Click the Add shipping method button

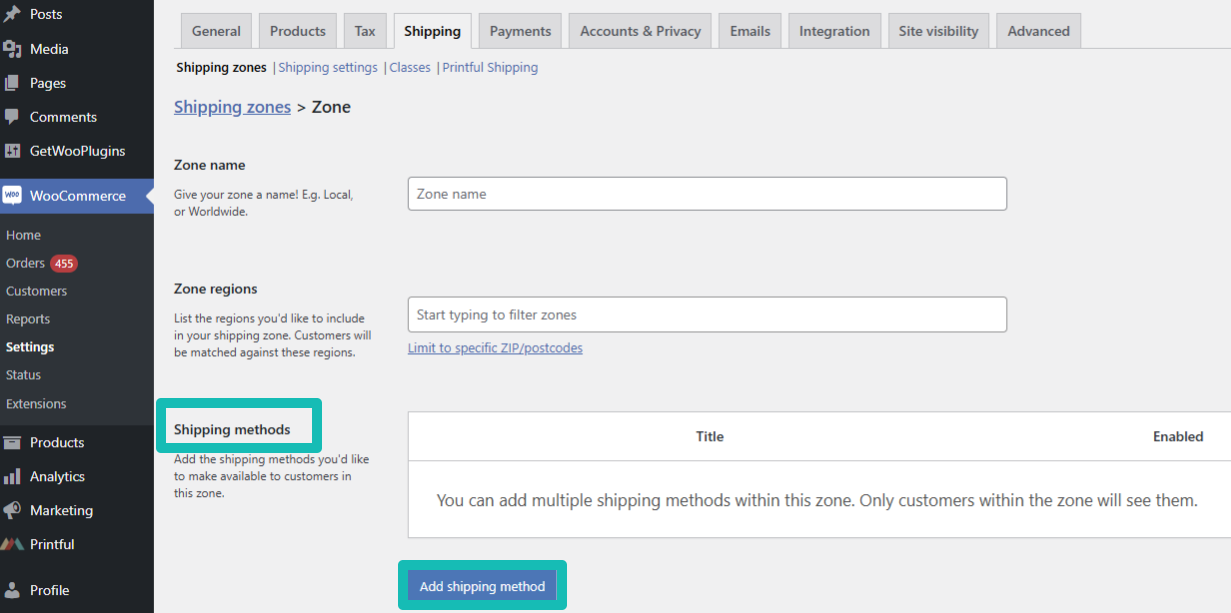(x=482, y=585)
